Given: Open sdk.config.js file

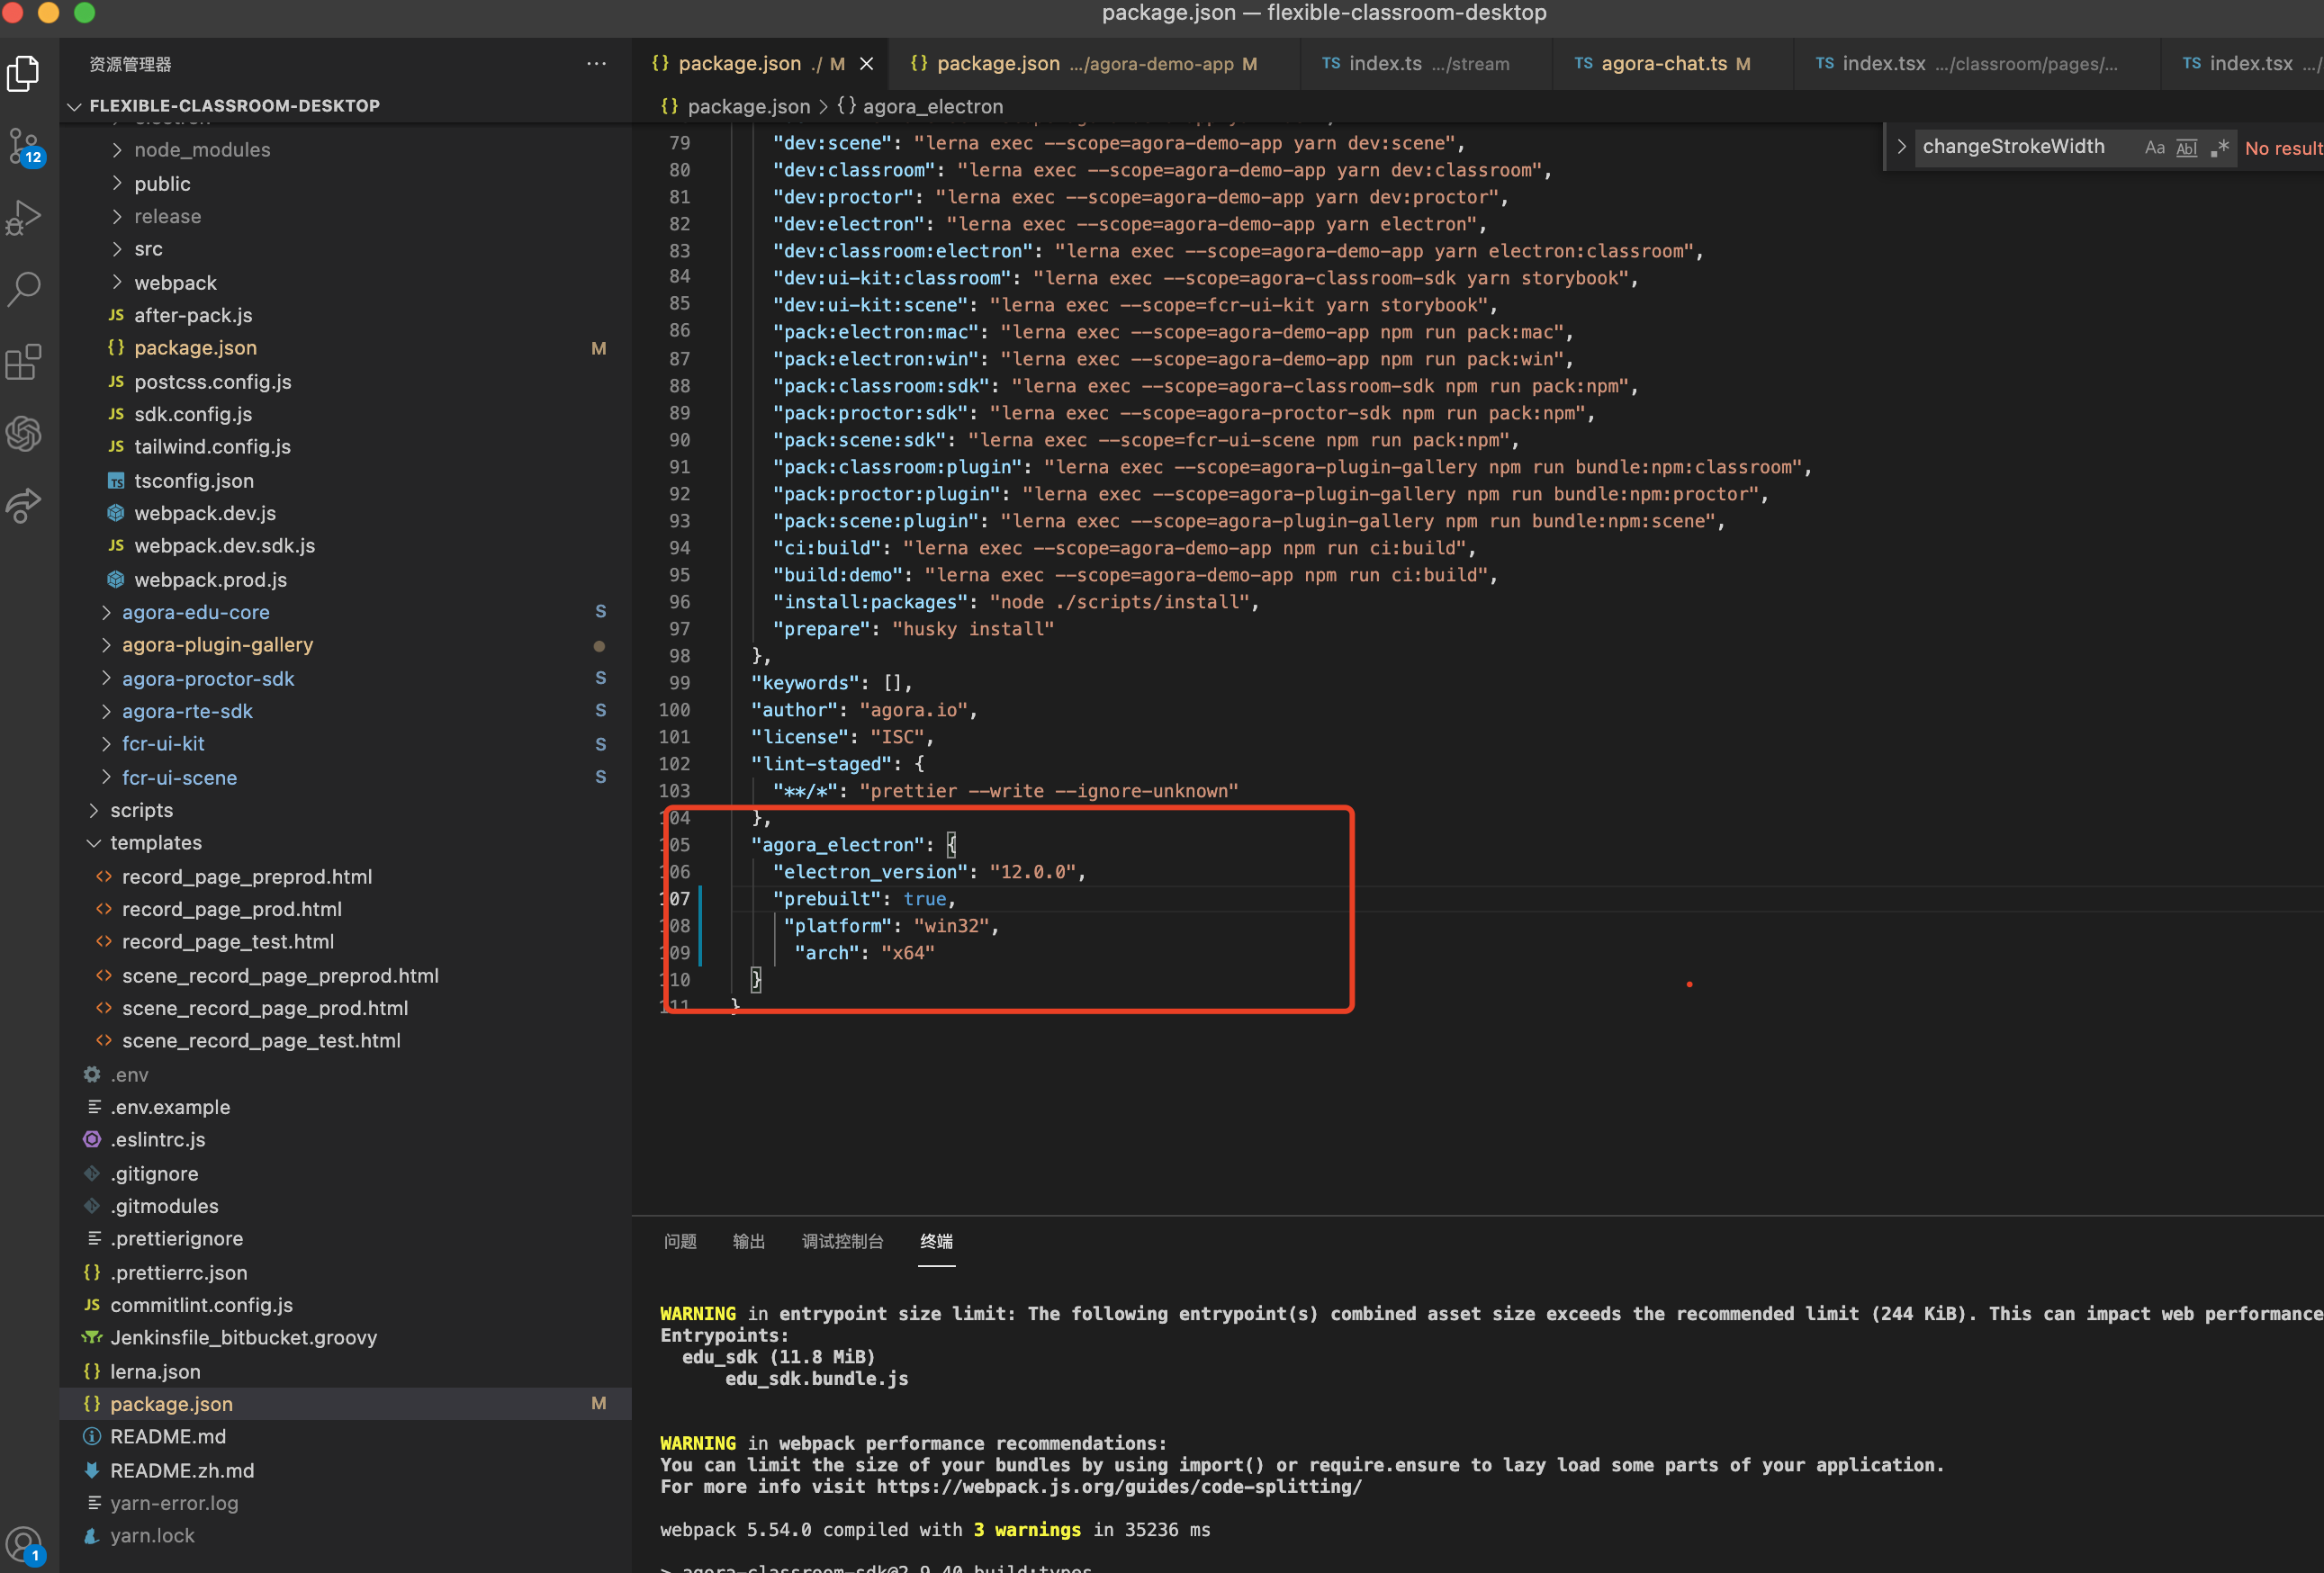Looking at the screenshot, I should coord(193,414).
